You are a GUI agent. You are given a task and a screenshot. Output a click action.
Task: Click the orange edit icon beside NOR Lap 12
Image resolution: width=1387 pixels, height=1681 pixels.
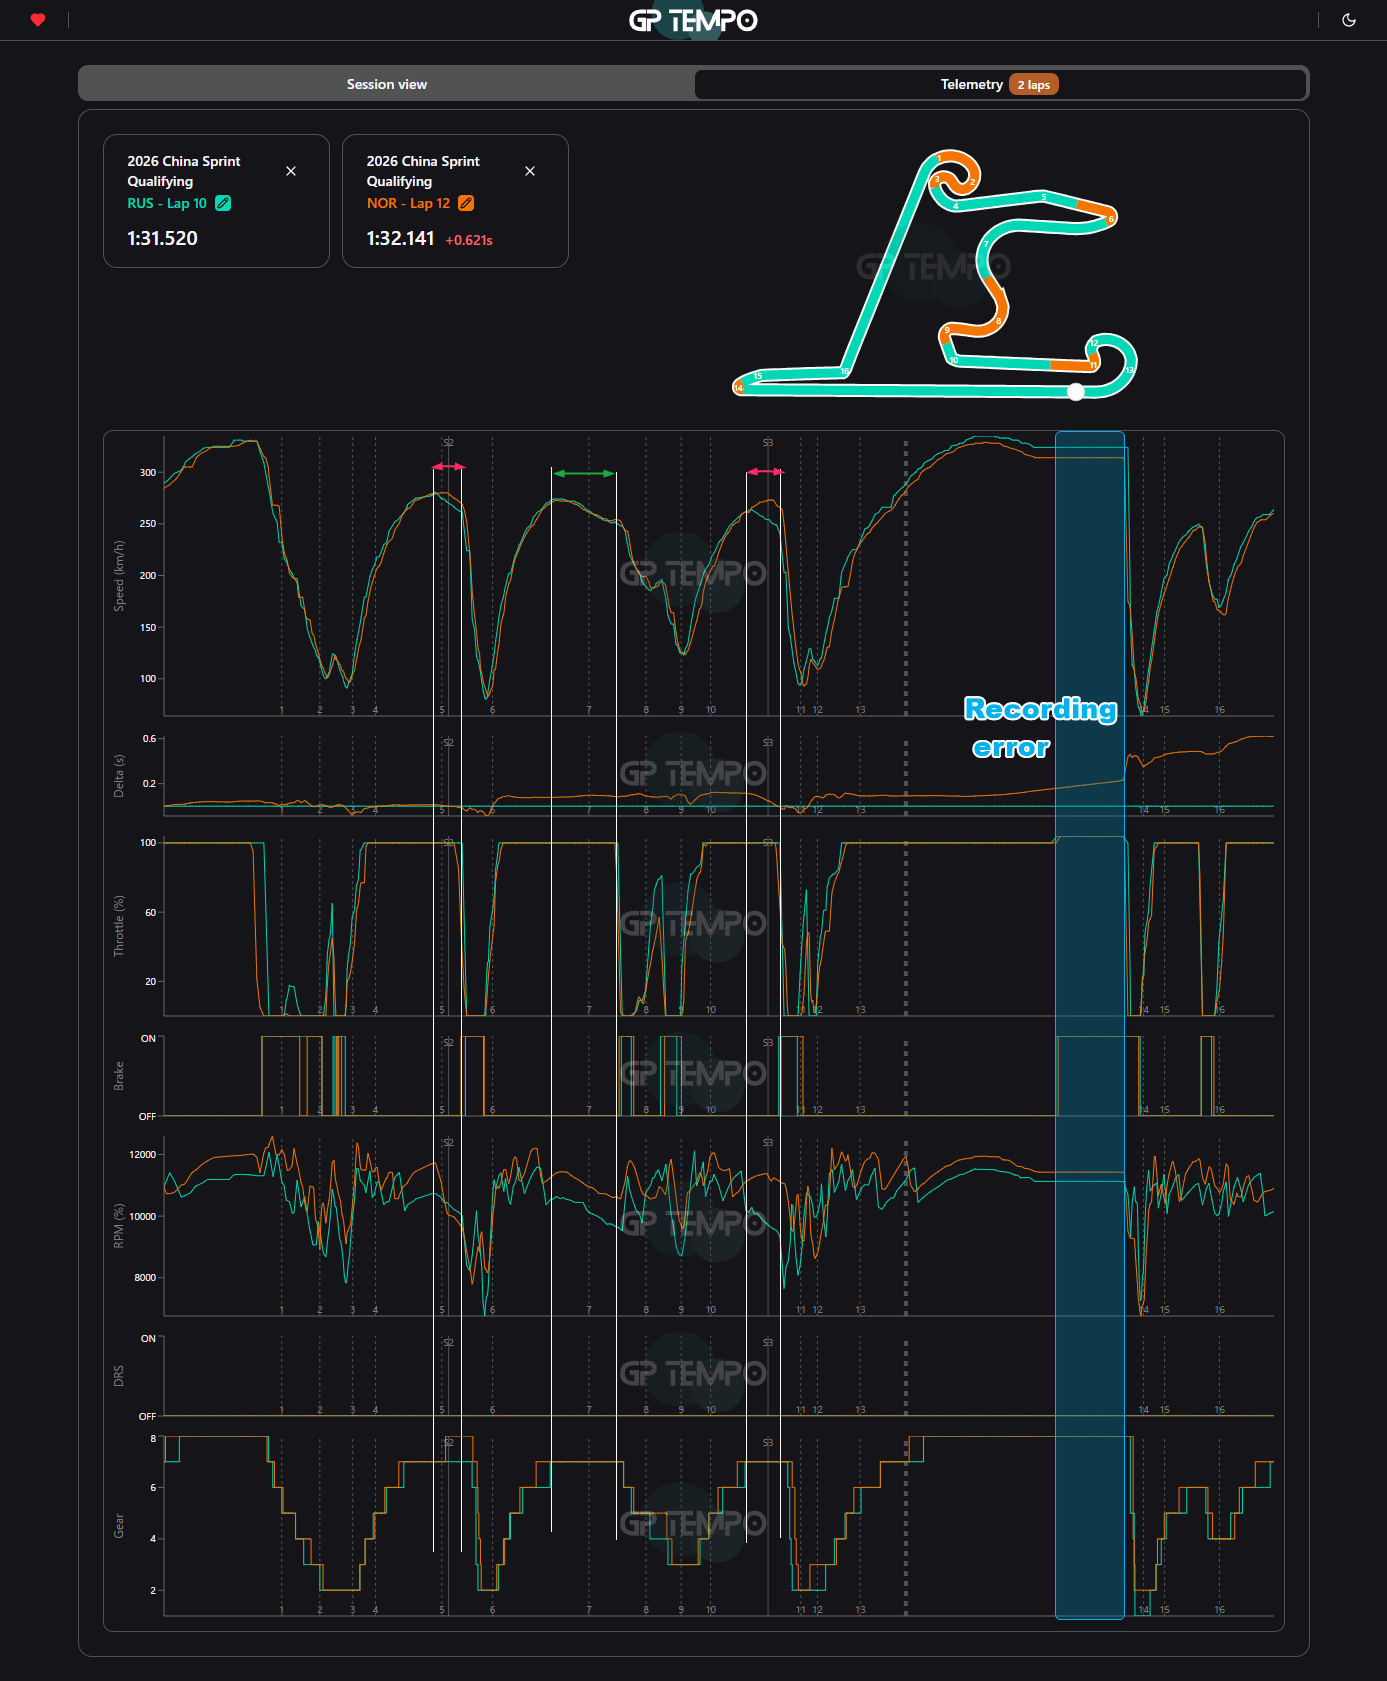coord(466,203)
